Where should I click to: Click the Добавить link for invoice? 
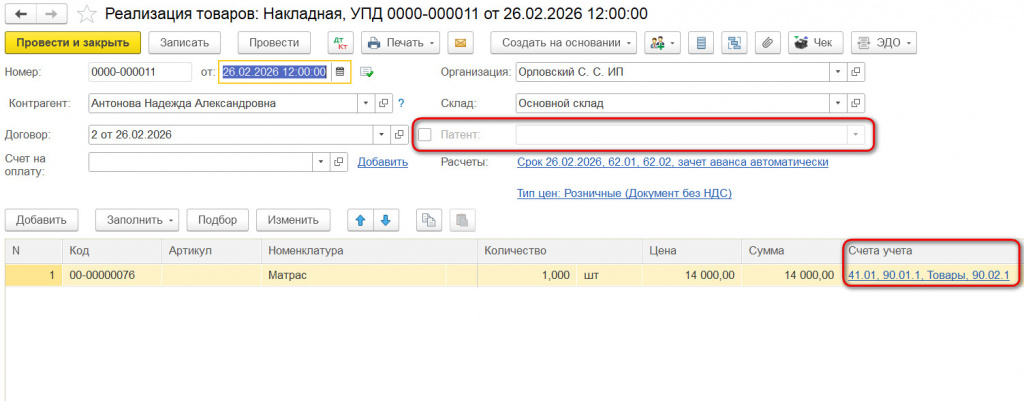click(383, 162)
